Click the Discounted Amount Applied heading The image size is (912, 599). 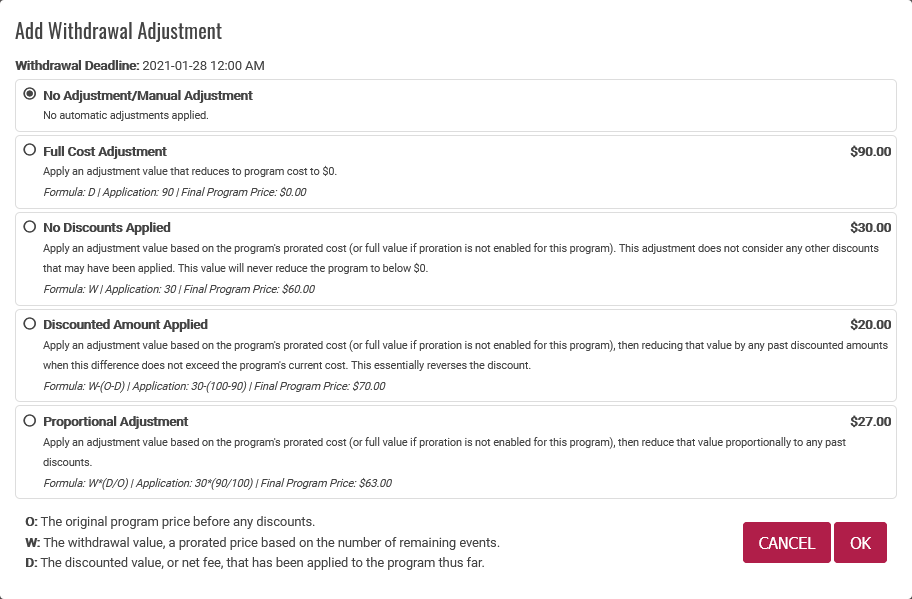tap(125, 325)
